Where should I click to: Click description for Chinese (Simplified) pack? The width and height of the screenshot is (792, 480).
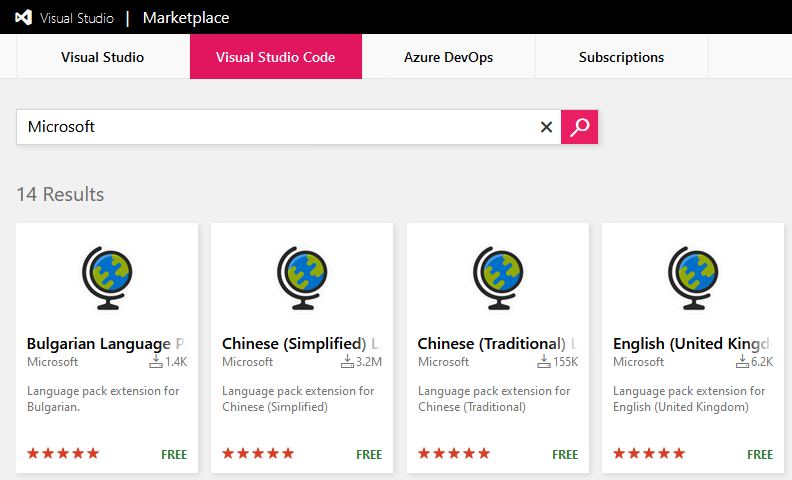click(298, 399)
